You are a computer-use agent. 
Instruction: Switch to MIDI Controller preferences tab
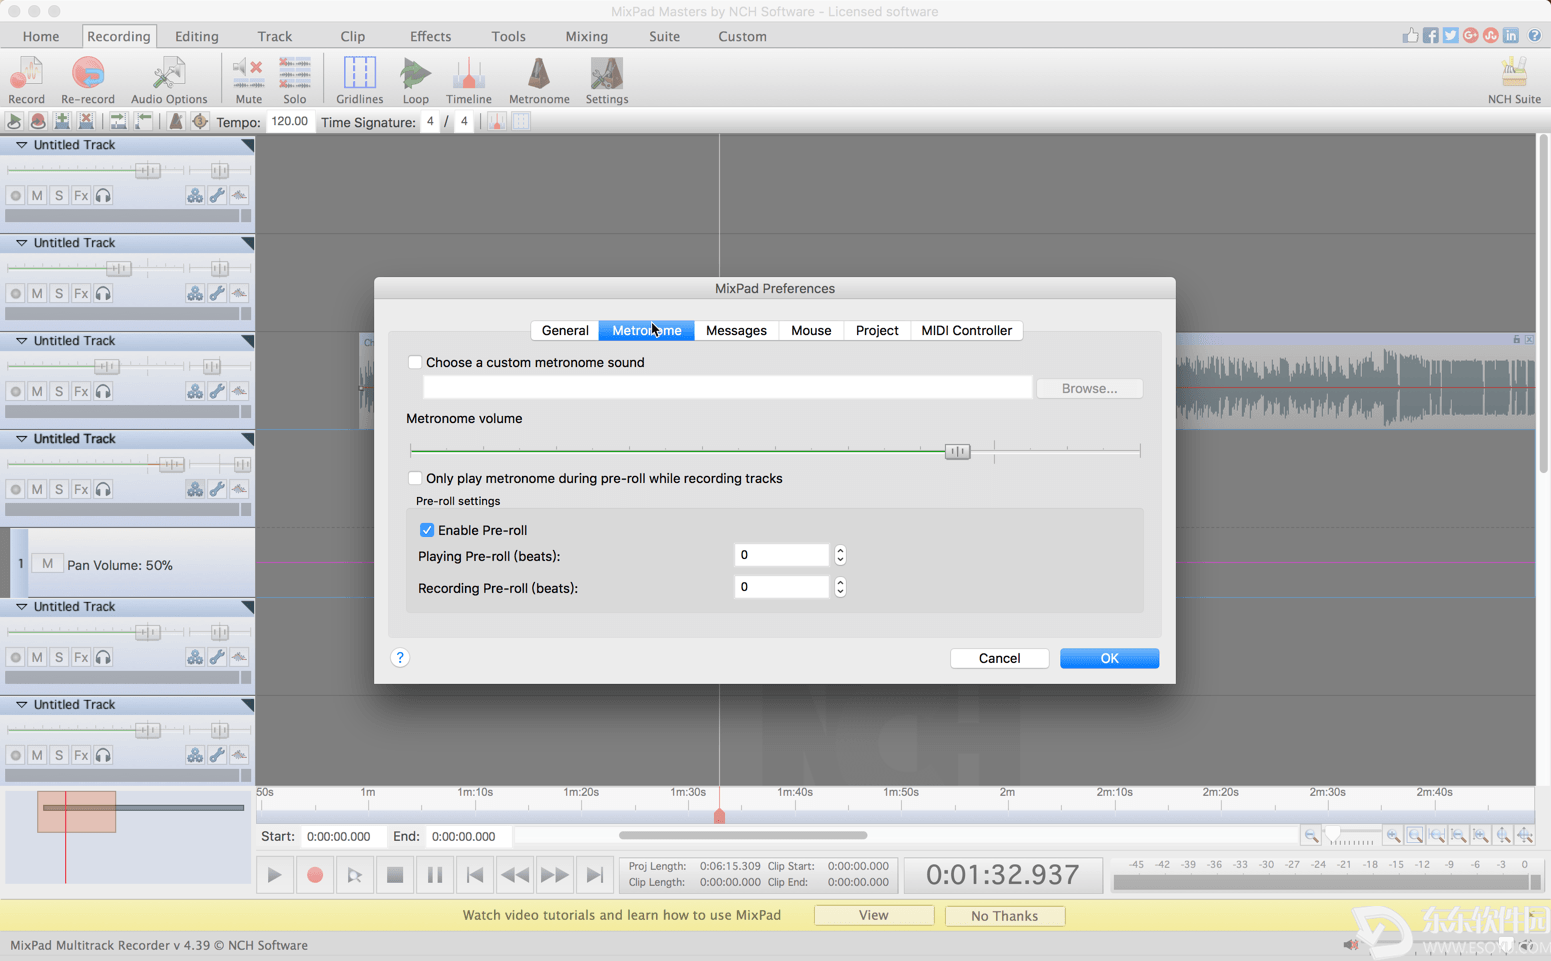click(x=966, y=330)
